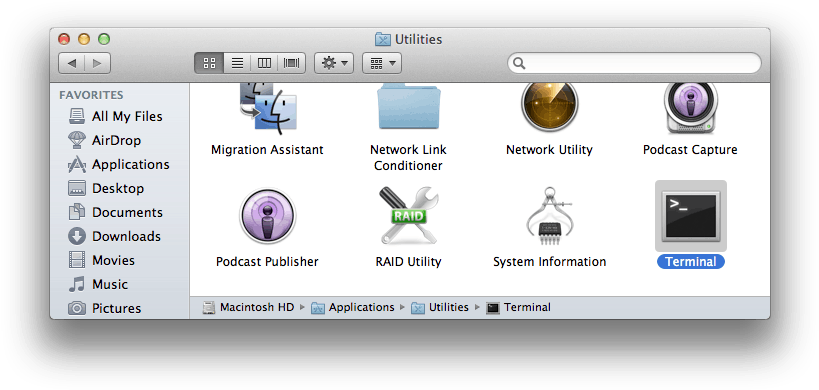Open the Movies sidebar folder
Image resolution: width=819 pixels, height=390 pixels.
tap(101, 261)
